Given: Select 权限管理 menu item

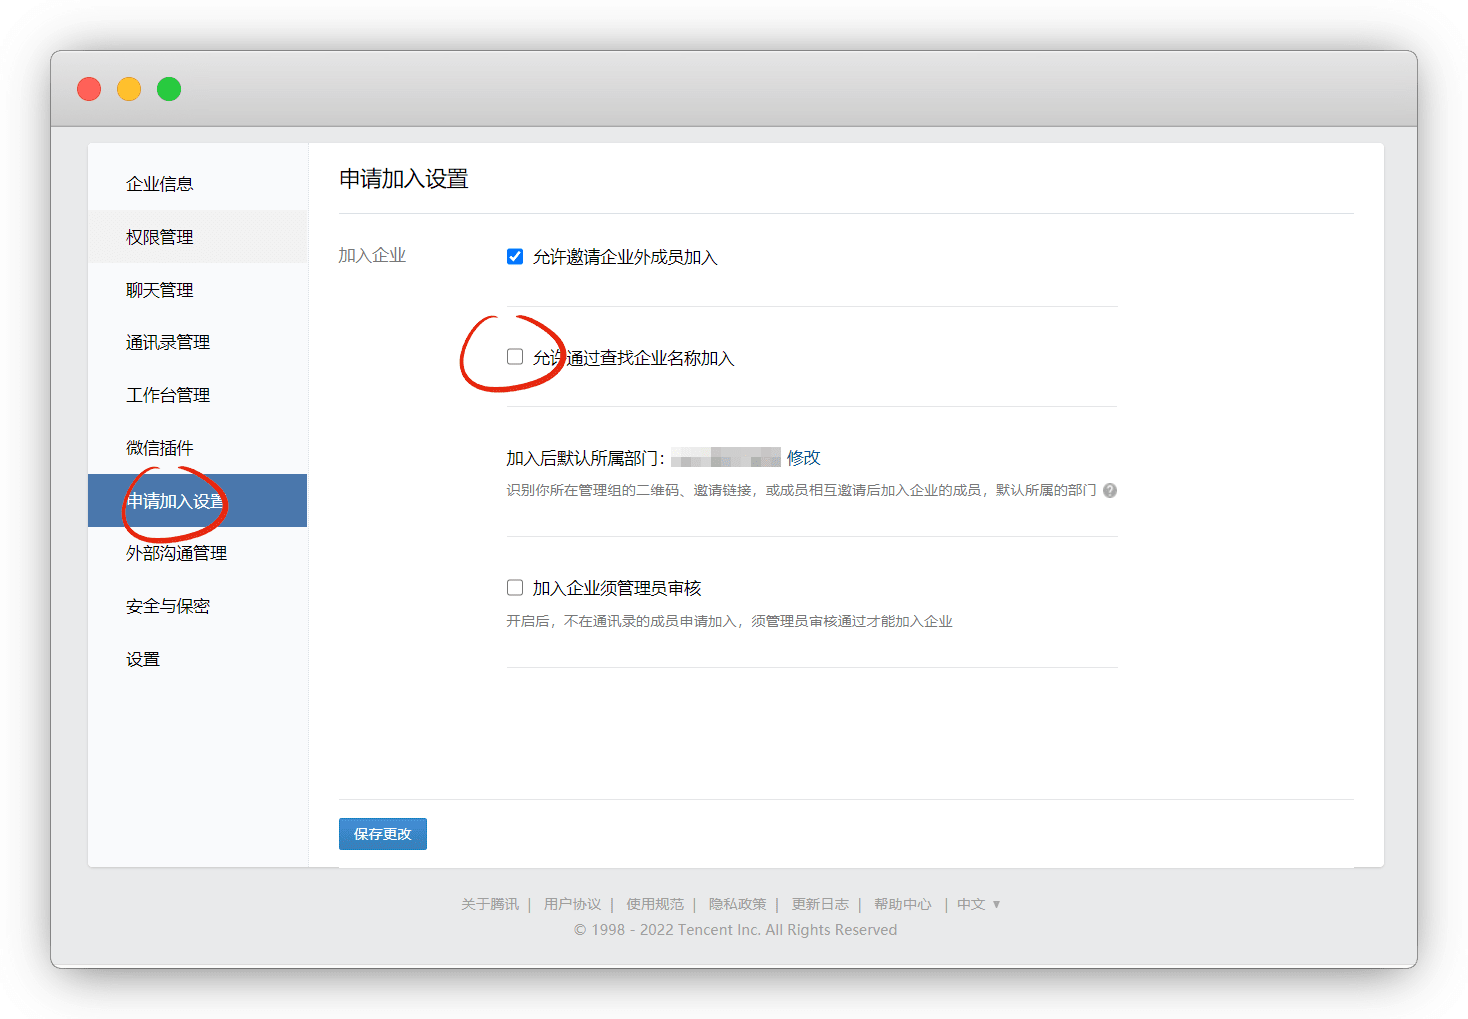Looking at the screenshot, I should [160, 237].
